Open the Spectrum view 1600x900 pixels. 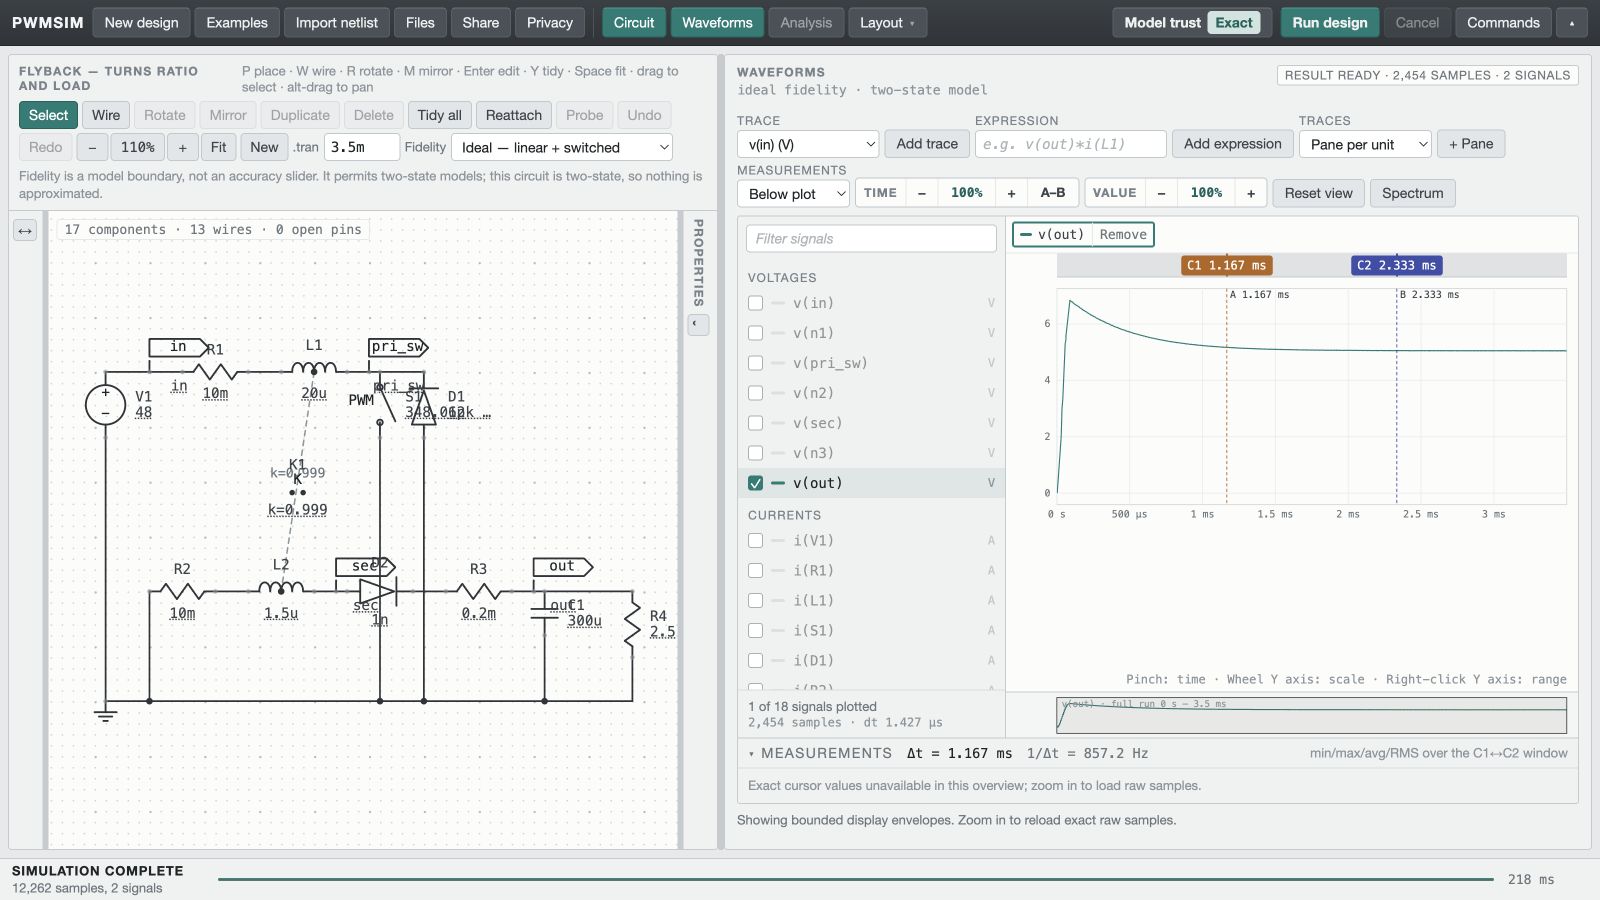1412,193
